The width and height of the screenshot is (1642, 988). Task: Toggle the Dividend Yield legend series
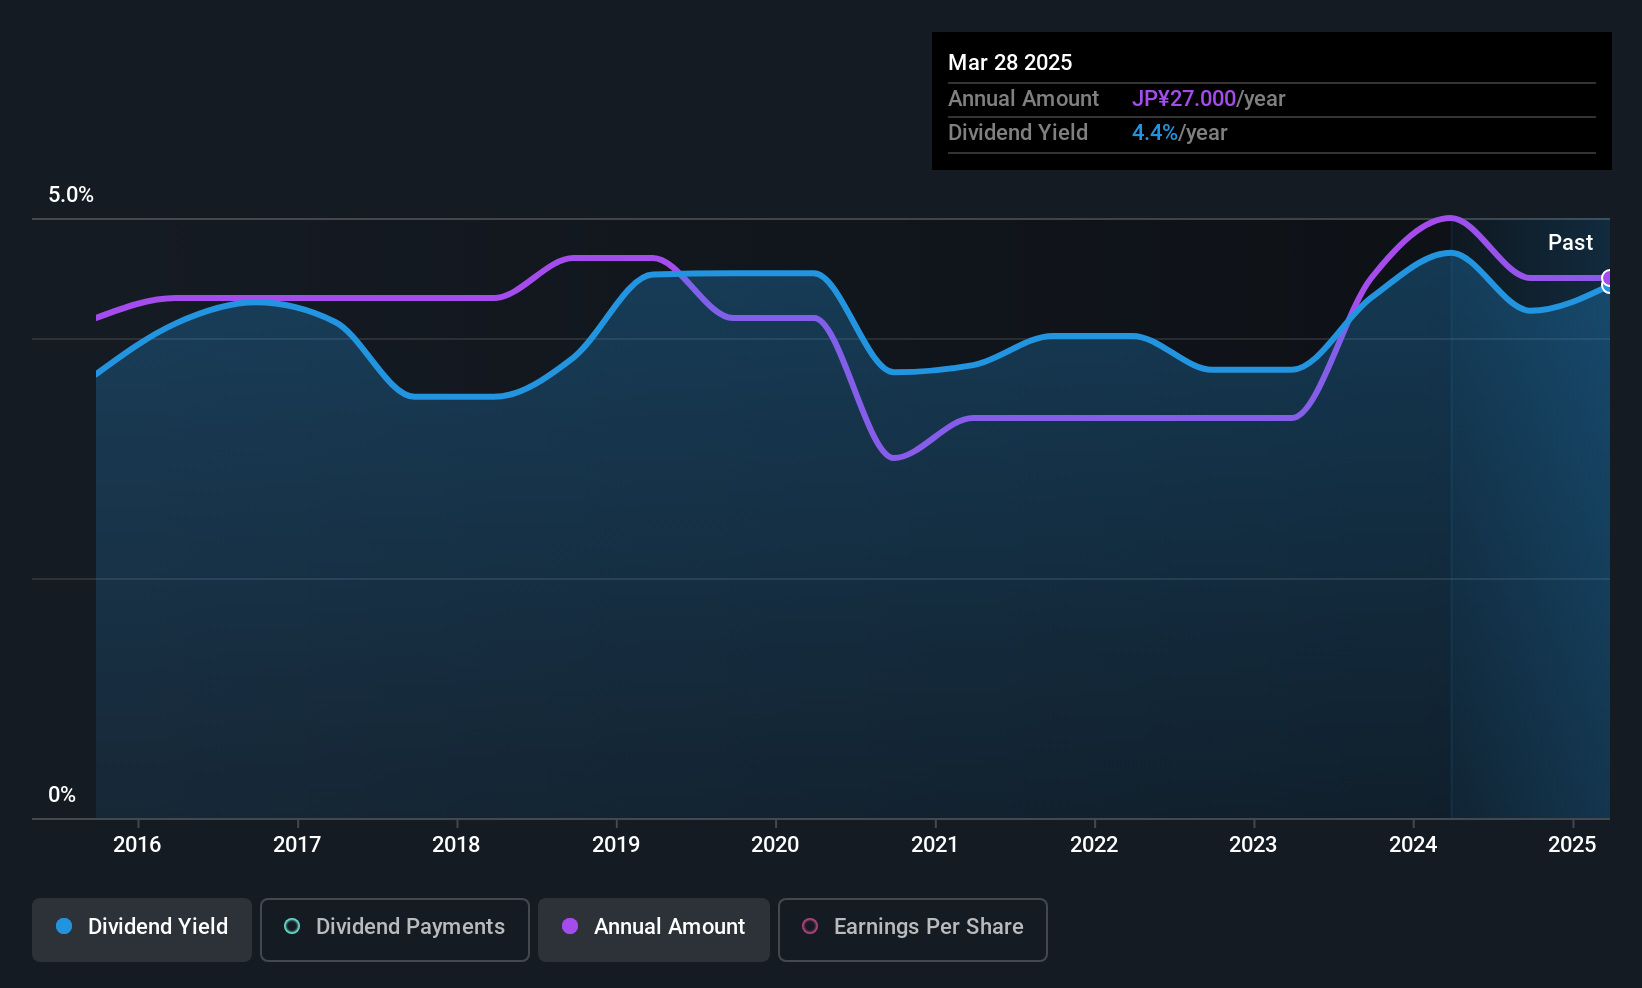(142, 930)
